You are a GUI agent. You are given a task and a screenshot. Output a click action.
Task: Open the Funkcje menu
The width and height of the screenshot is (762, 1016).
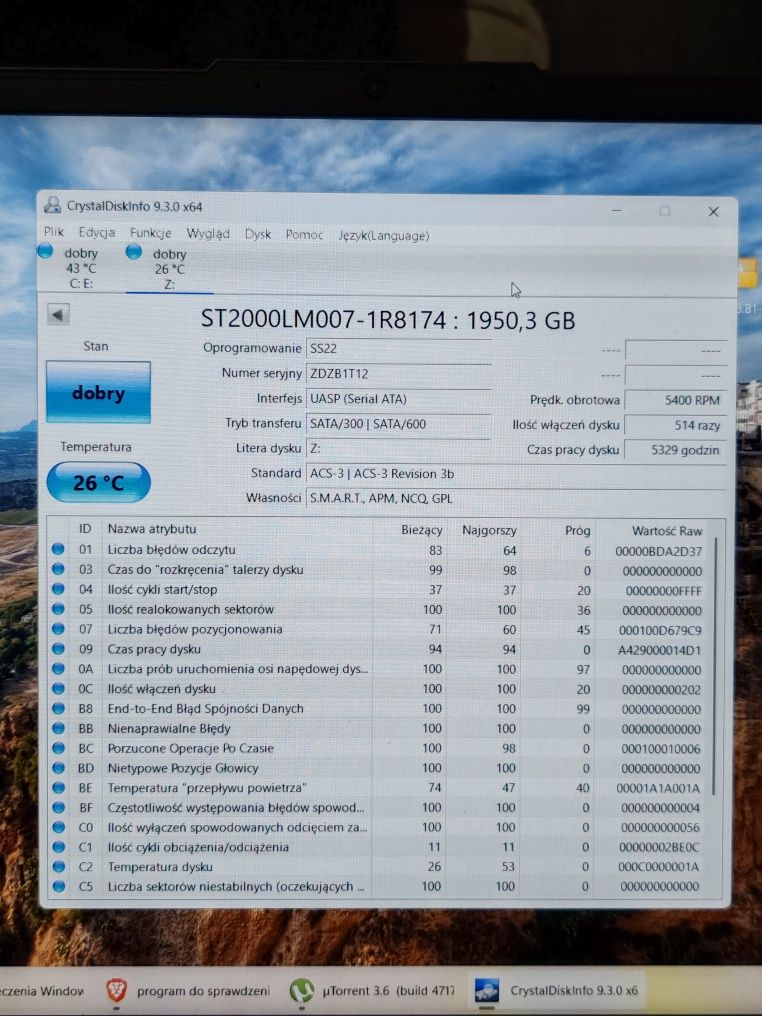click(150, 233)
